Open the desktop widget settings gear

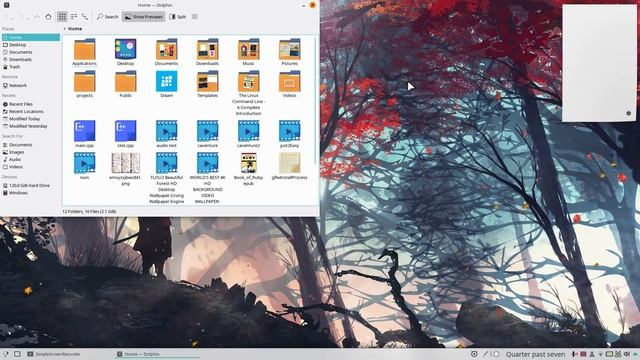[x=628, y=113]
